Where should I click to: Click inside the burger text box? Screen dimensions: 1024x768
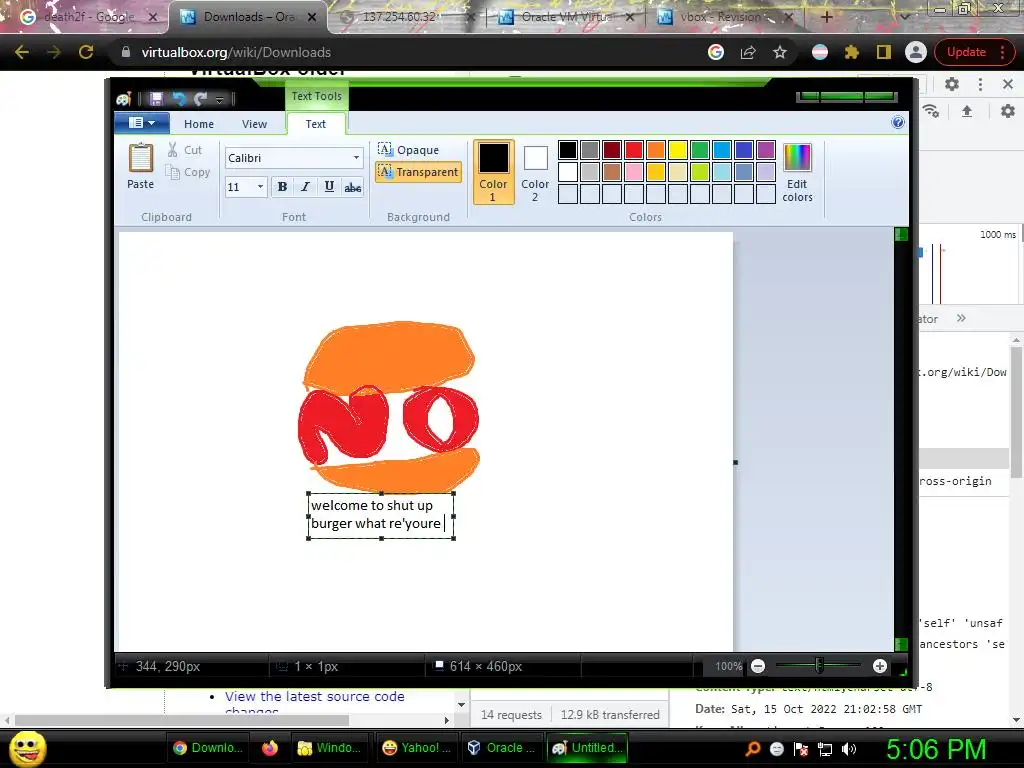click(x=381, y=516)
